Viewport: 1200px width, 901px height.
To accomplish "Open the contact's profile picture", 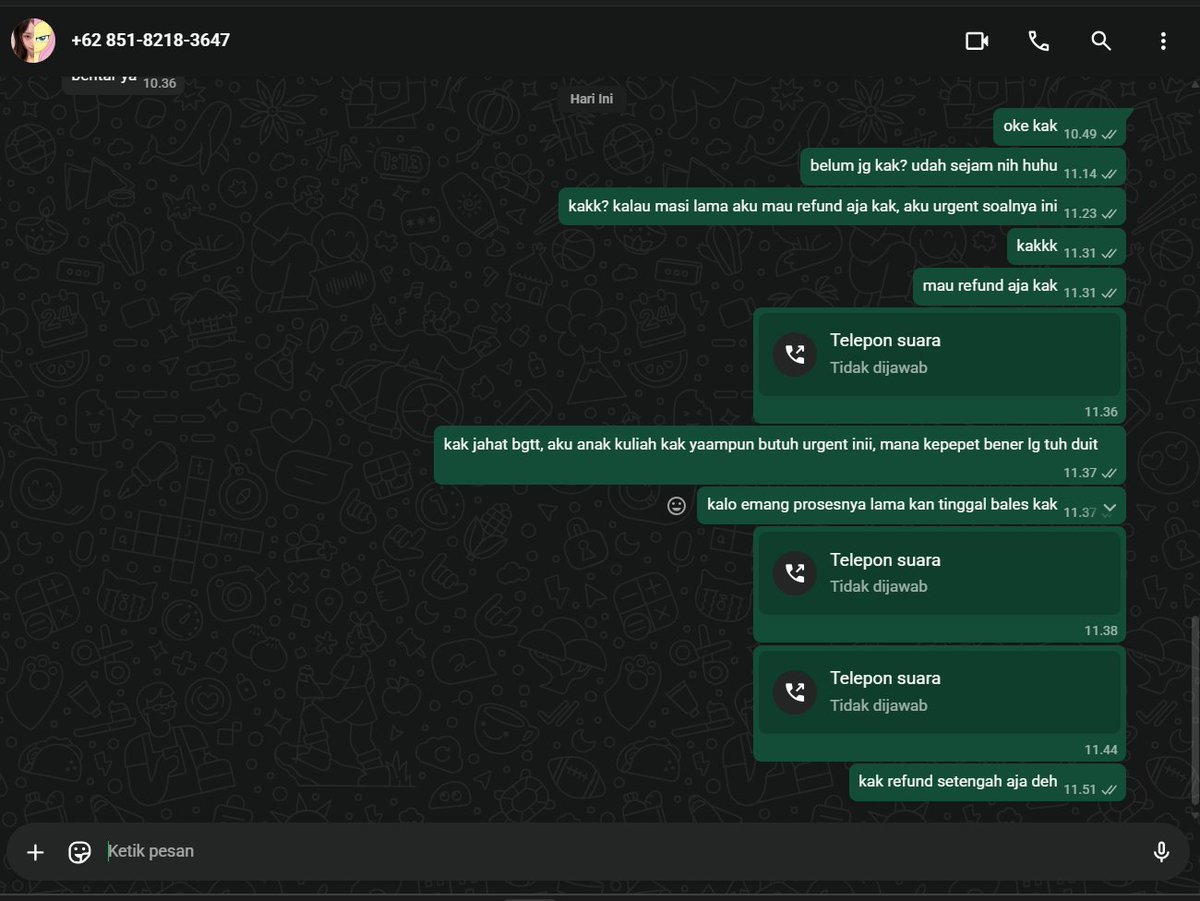I will tap(33, 40).
